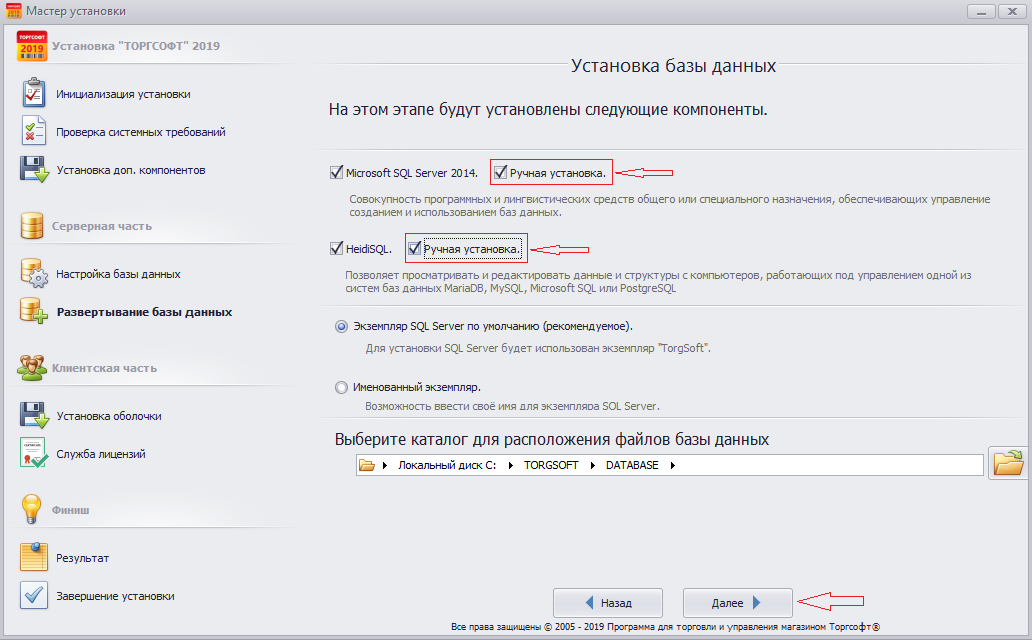This screenshot has width=1032, height=640.
Task: Click the license service certificate icon
Action: [x=34, y=453]
